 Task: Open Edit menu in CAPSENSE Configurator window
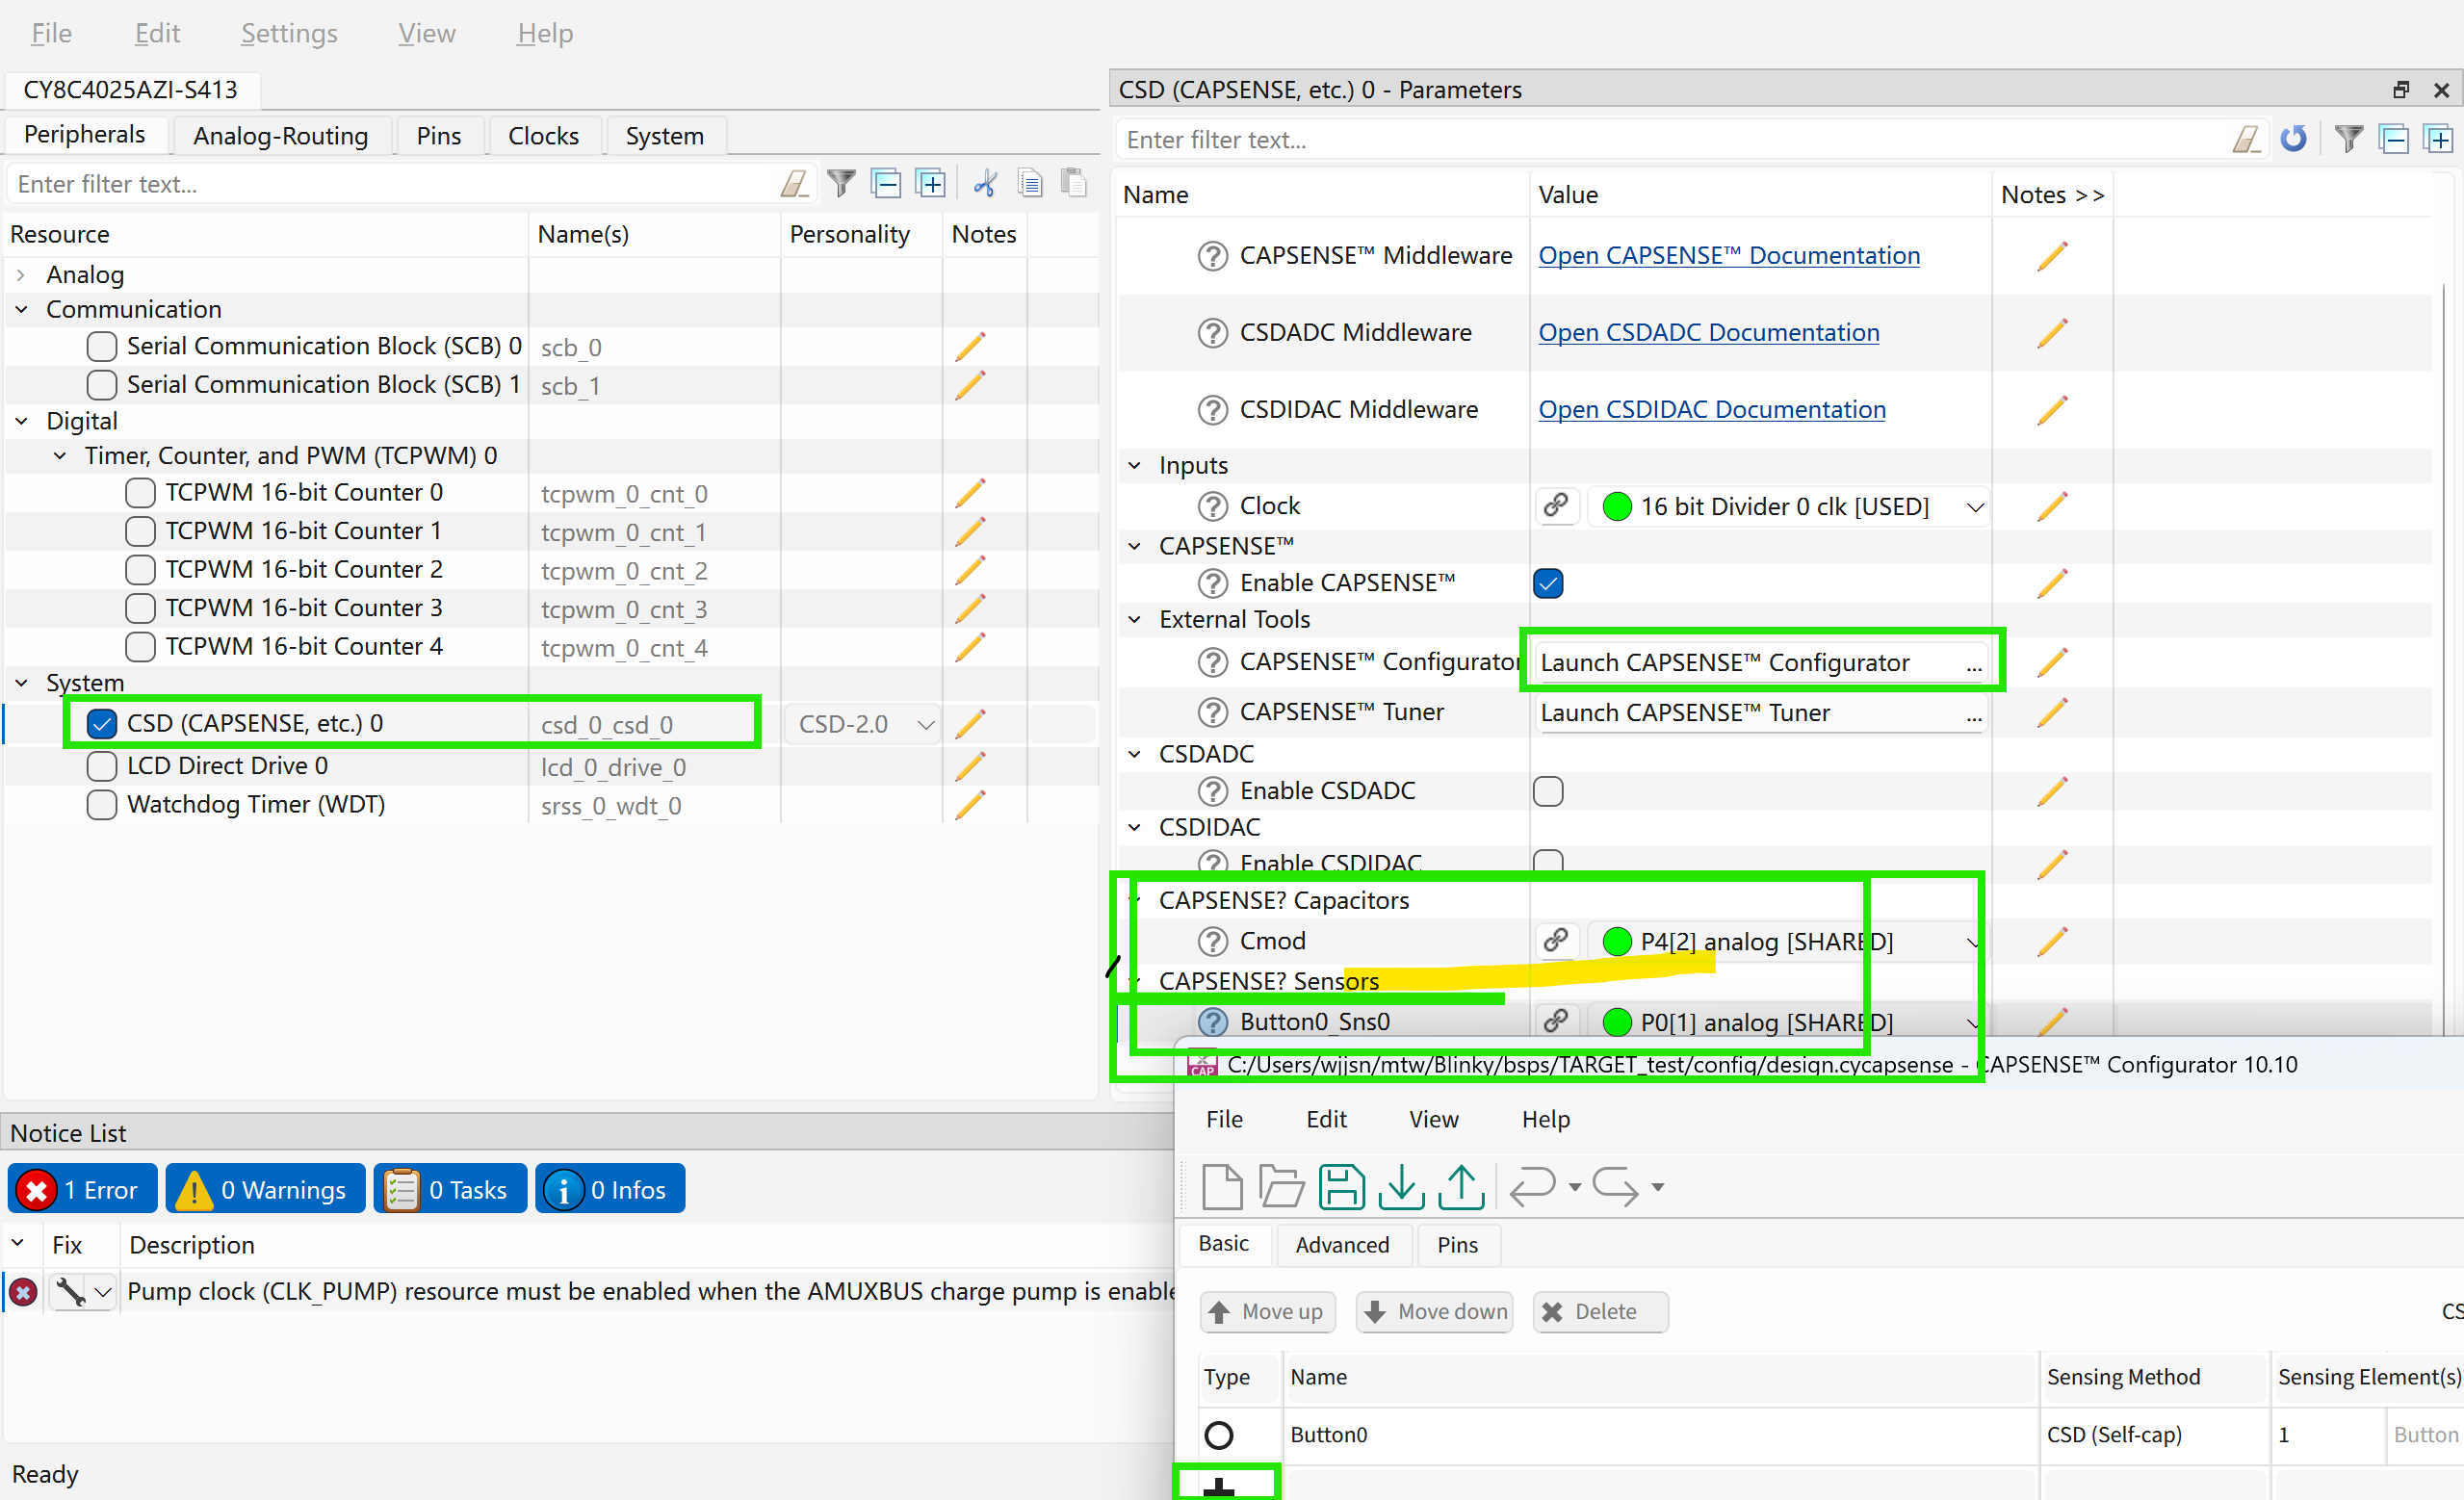(1326, 1119)
